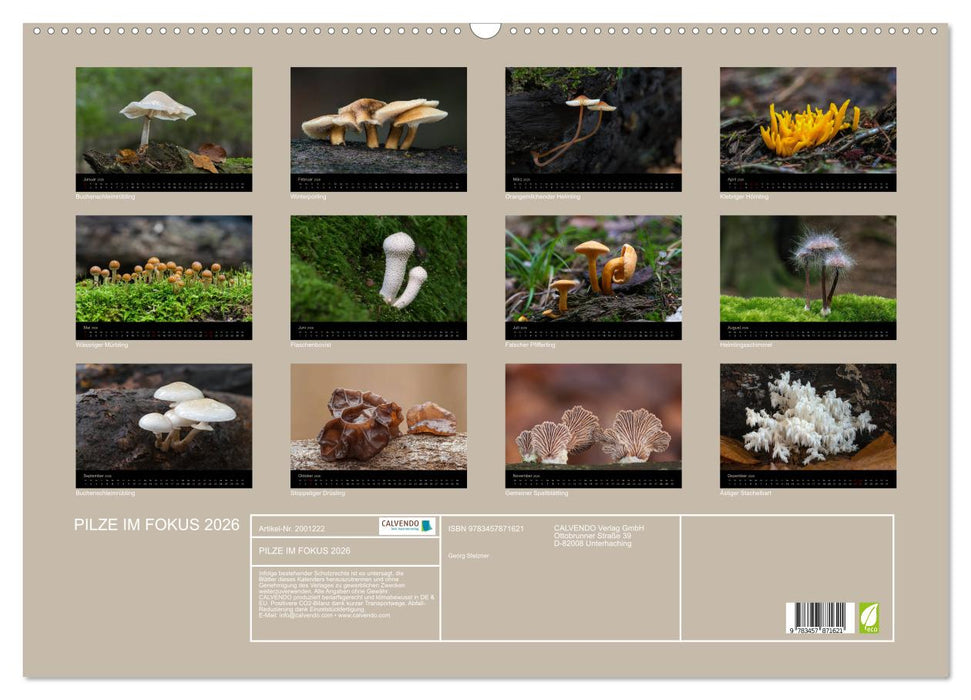Open the June Flaschenbovist puffball photo
The width and height of the screenshot is (971, 700).
coord(378,269)
